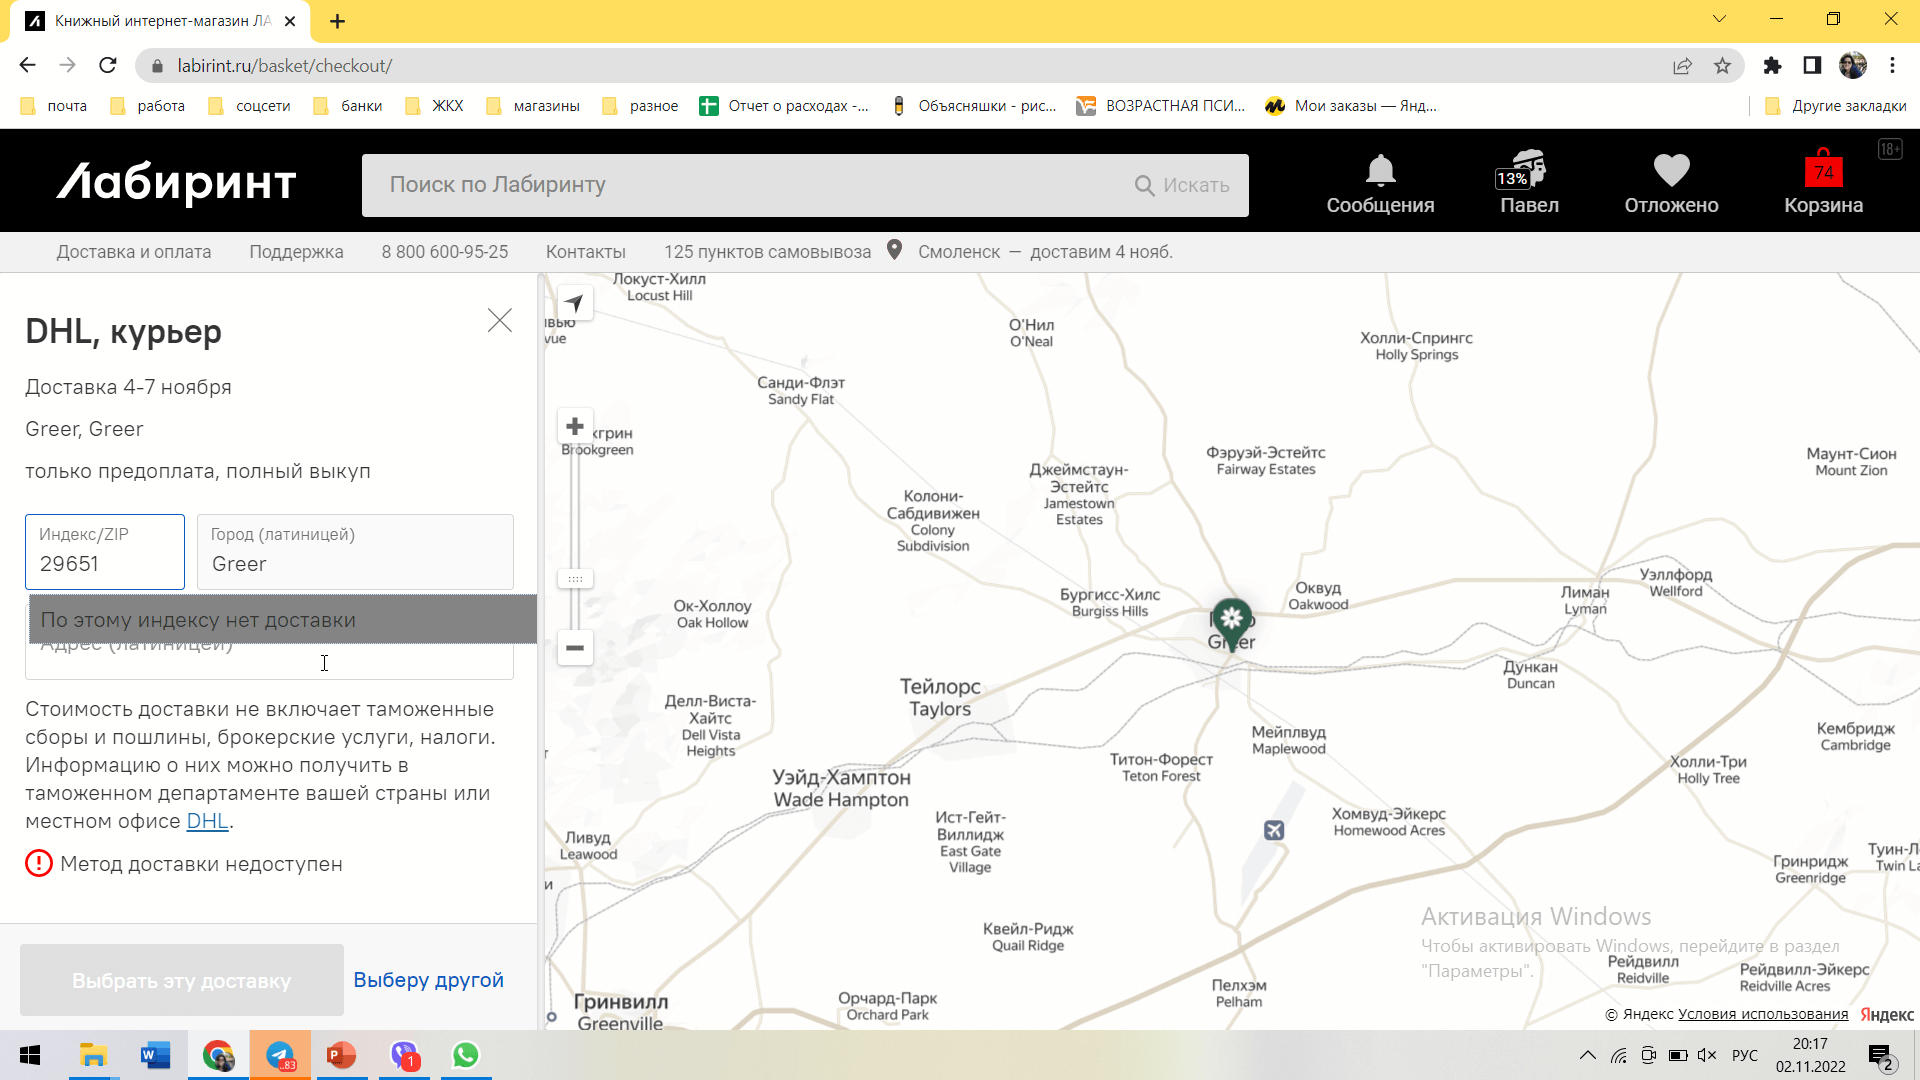Image resolution: width=1920 pixels, height=1080 pixels.
Task: Bookmark the page with star icon
Action: [1722, 65]
